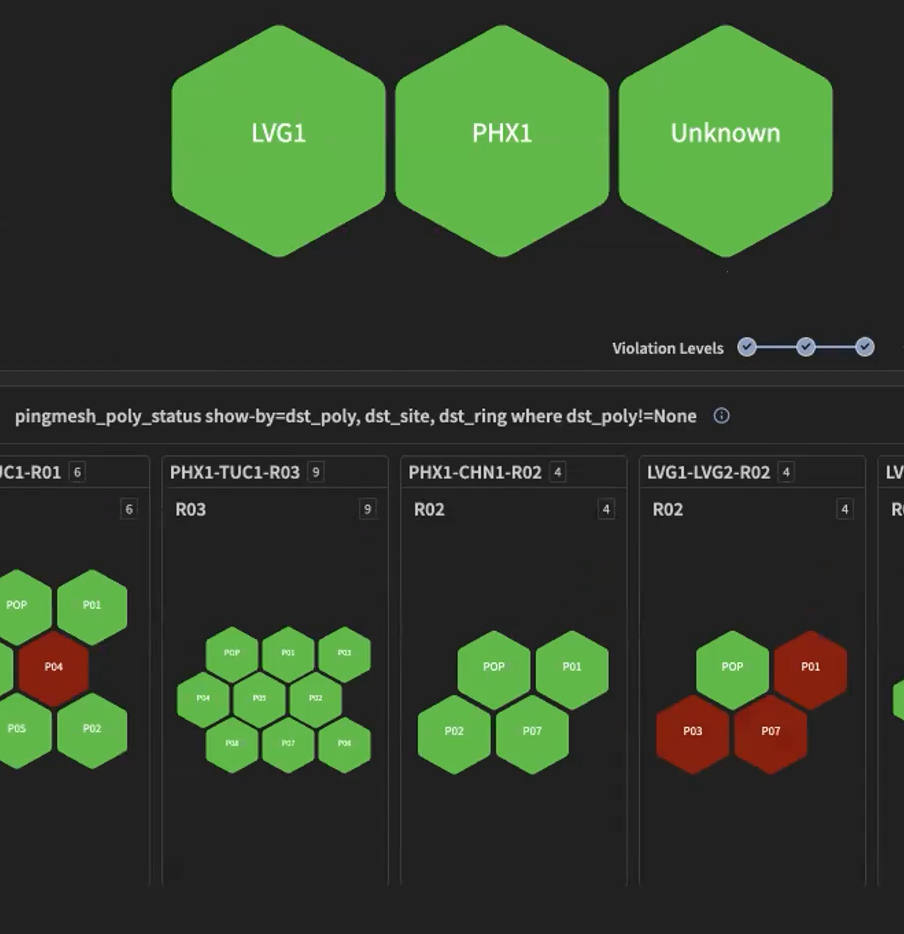Image resolution: width=904 pixels, height=934 pixels.
Task: Click the pingmesh_poly_status query text
Action: [x=356, y=416]
